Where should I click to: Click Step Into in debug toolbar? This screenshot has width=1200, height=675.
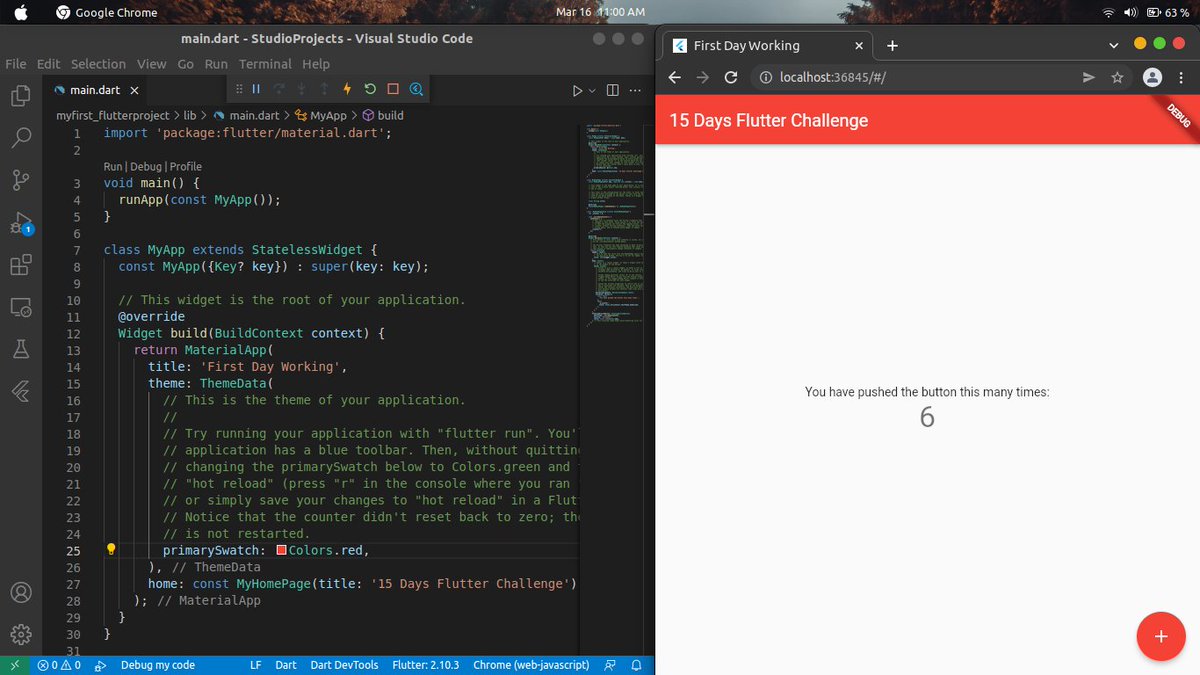click(x=301, y=89)
